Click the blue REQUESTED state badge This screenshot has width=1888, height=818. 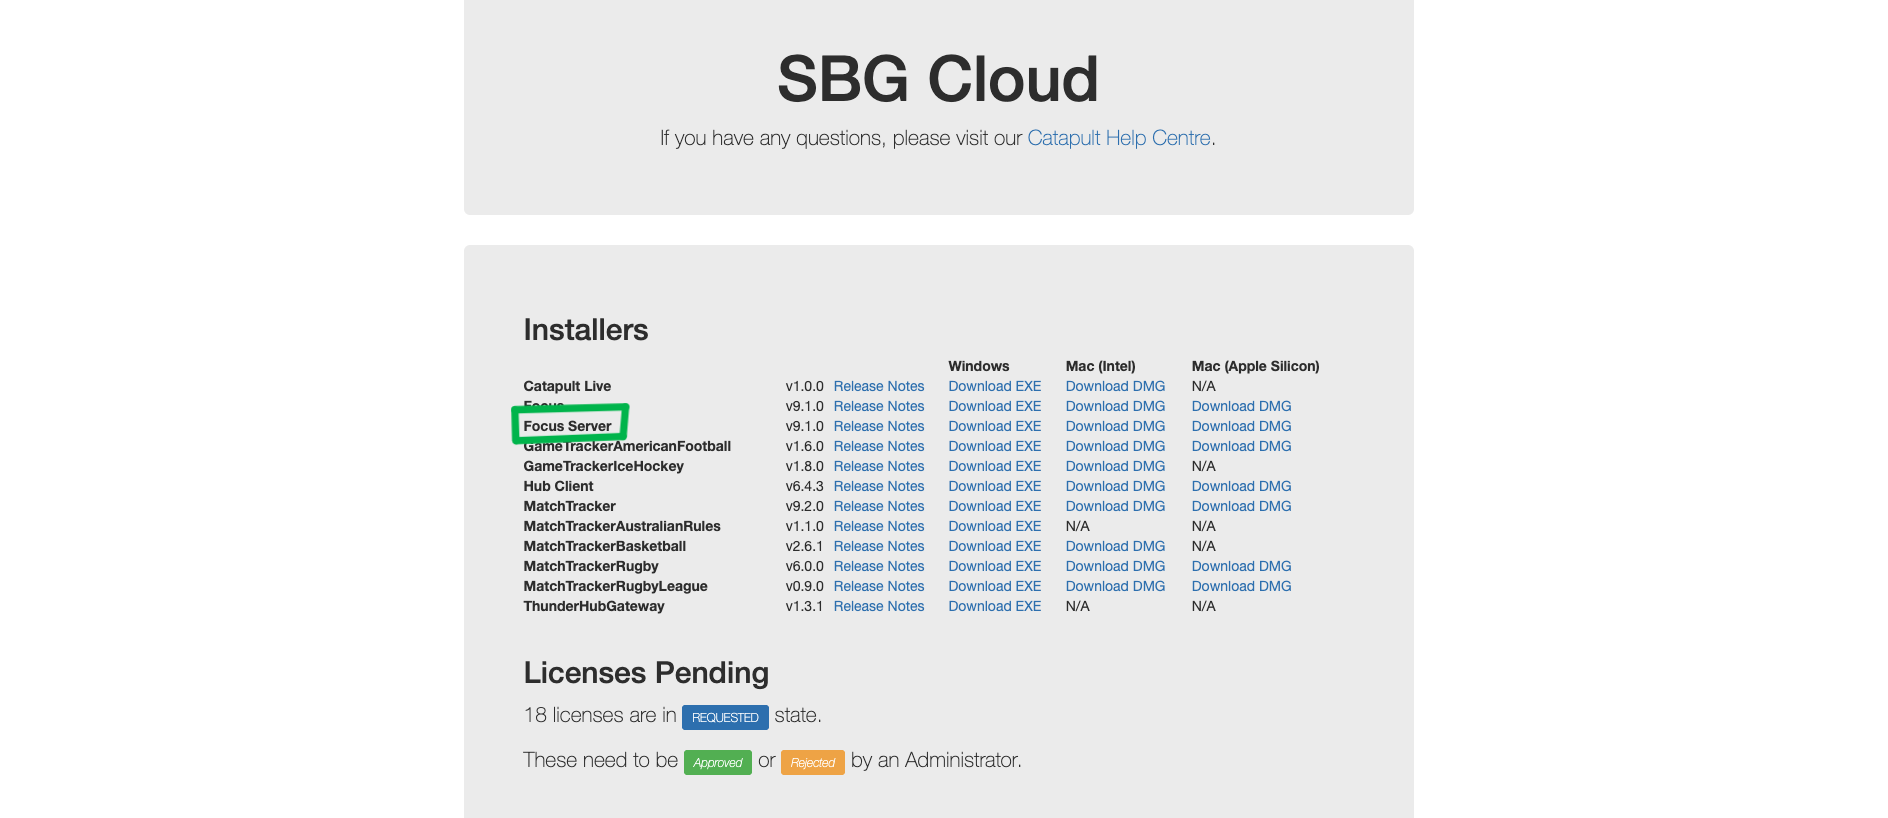725,717
